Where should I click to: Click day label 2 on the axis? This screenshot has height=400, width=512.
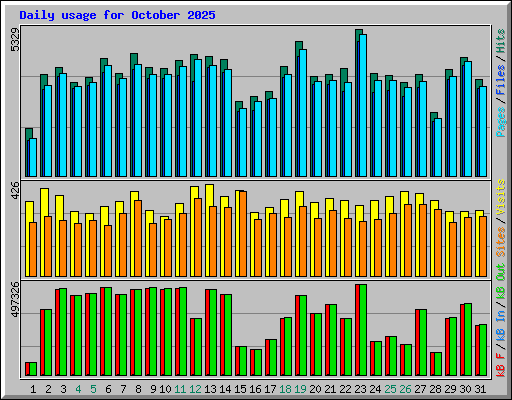point(48,389)
